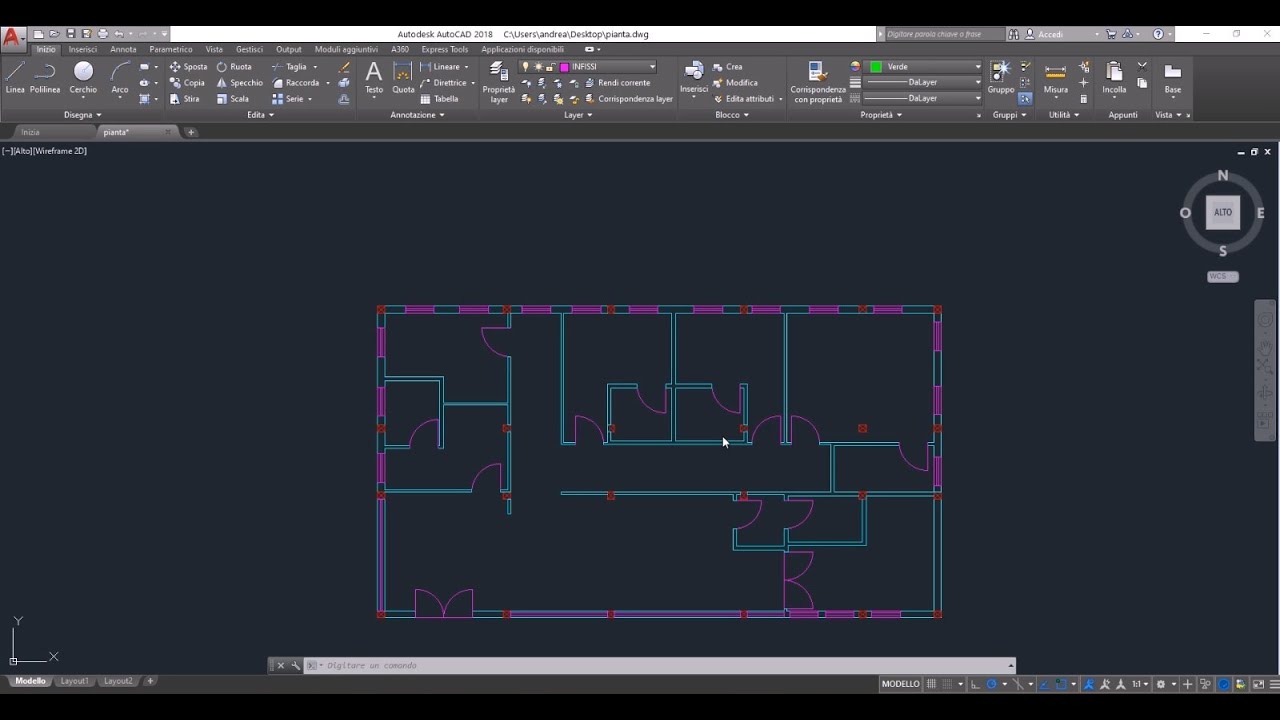The width and height of the screenshot is (1280, 720).
Task: Open the Inserisci ribbon tab
Action: pos(83,49)
